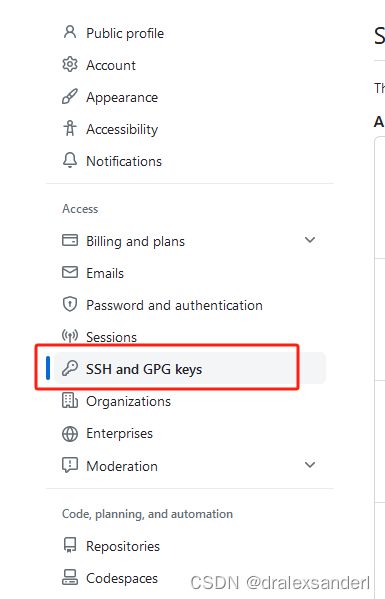Click the gear icon next to Account
This screenshot has width=385, height=599.
pyautogui.click(x=70, y=64)
